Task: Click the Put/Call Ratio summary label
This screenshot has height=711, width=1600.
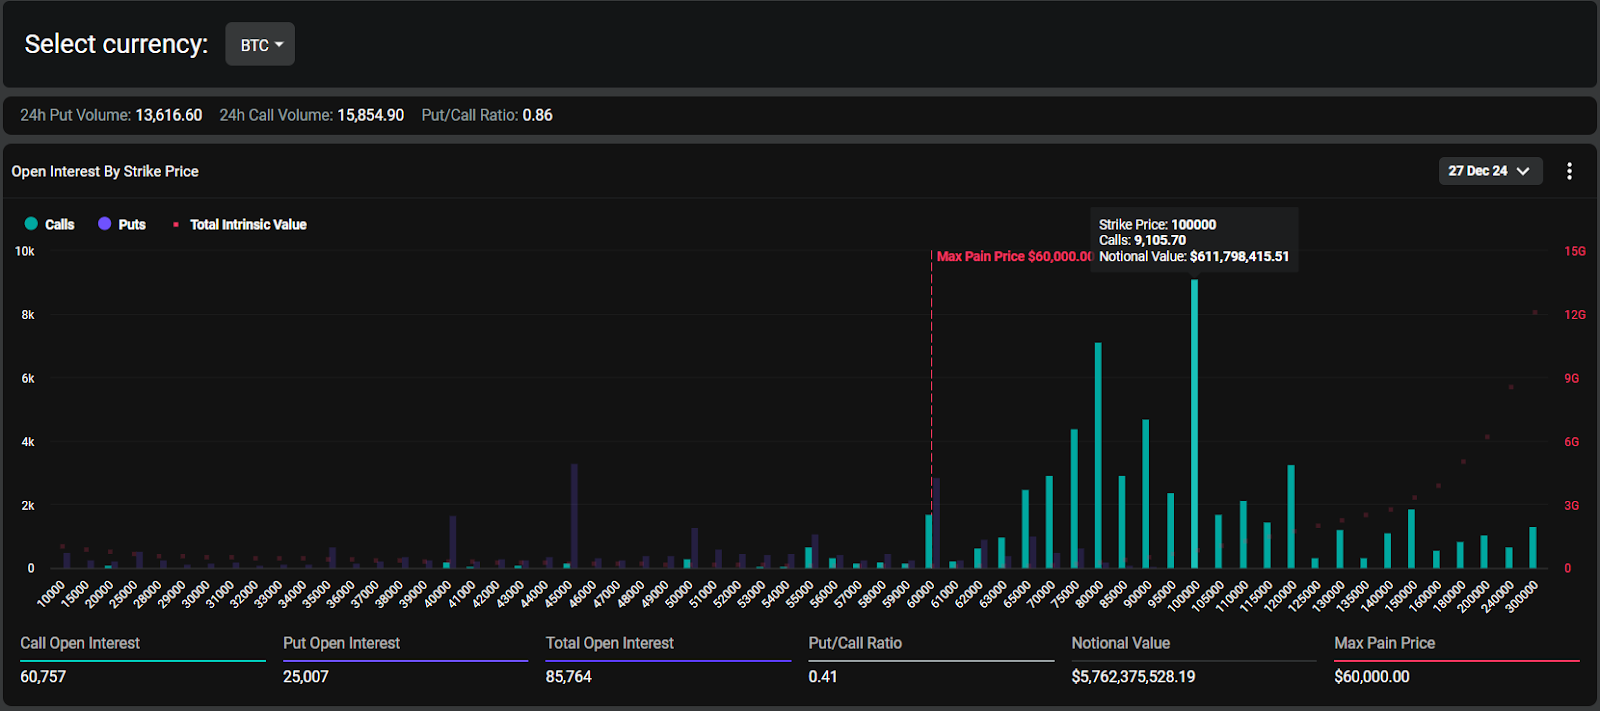Action: click(855, 643)
